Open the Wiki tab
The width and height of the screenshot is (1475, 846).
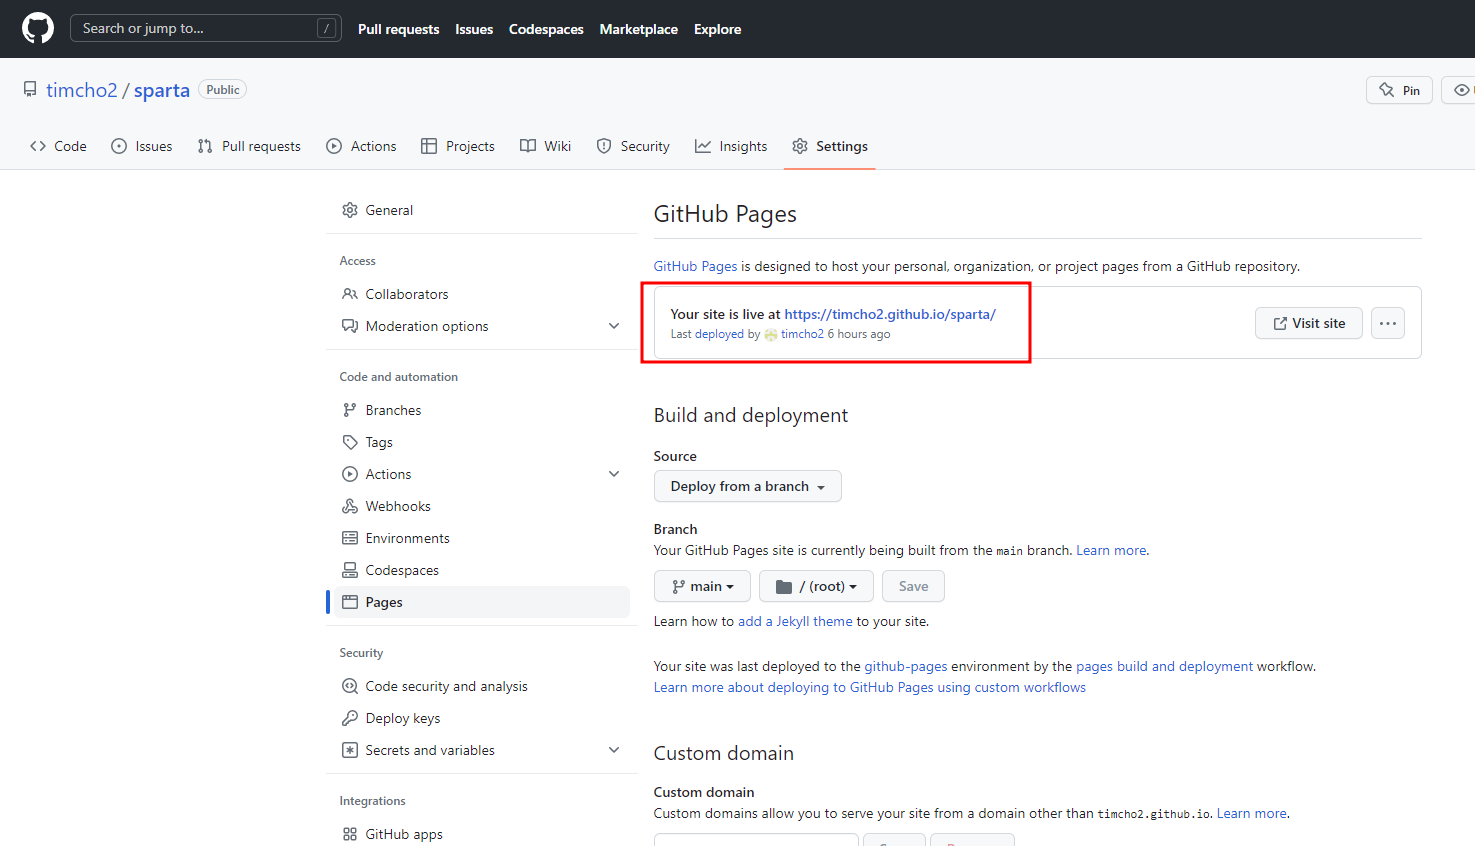[x=545, y=146]
